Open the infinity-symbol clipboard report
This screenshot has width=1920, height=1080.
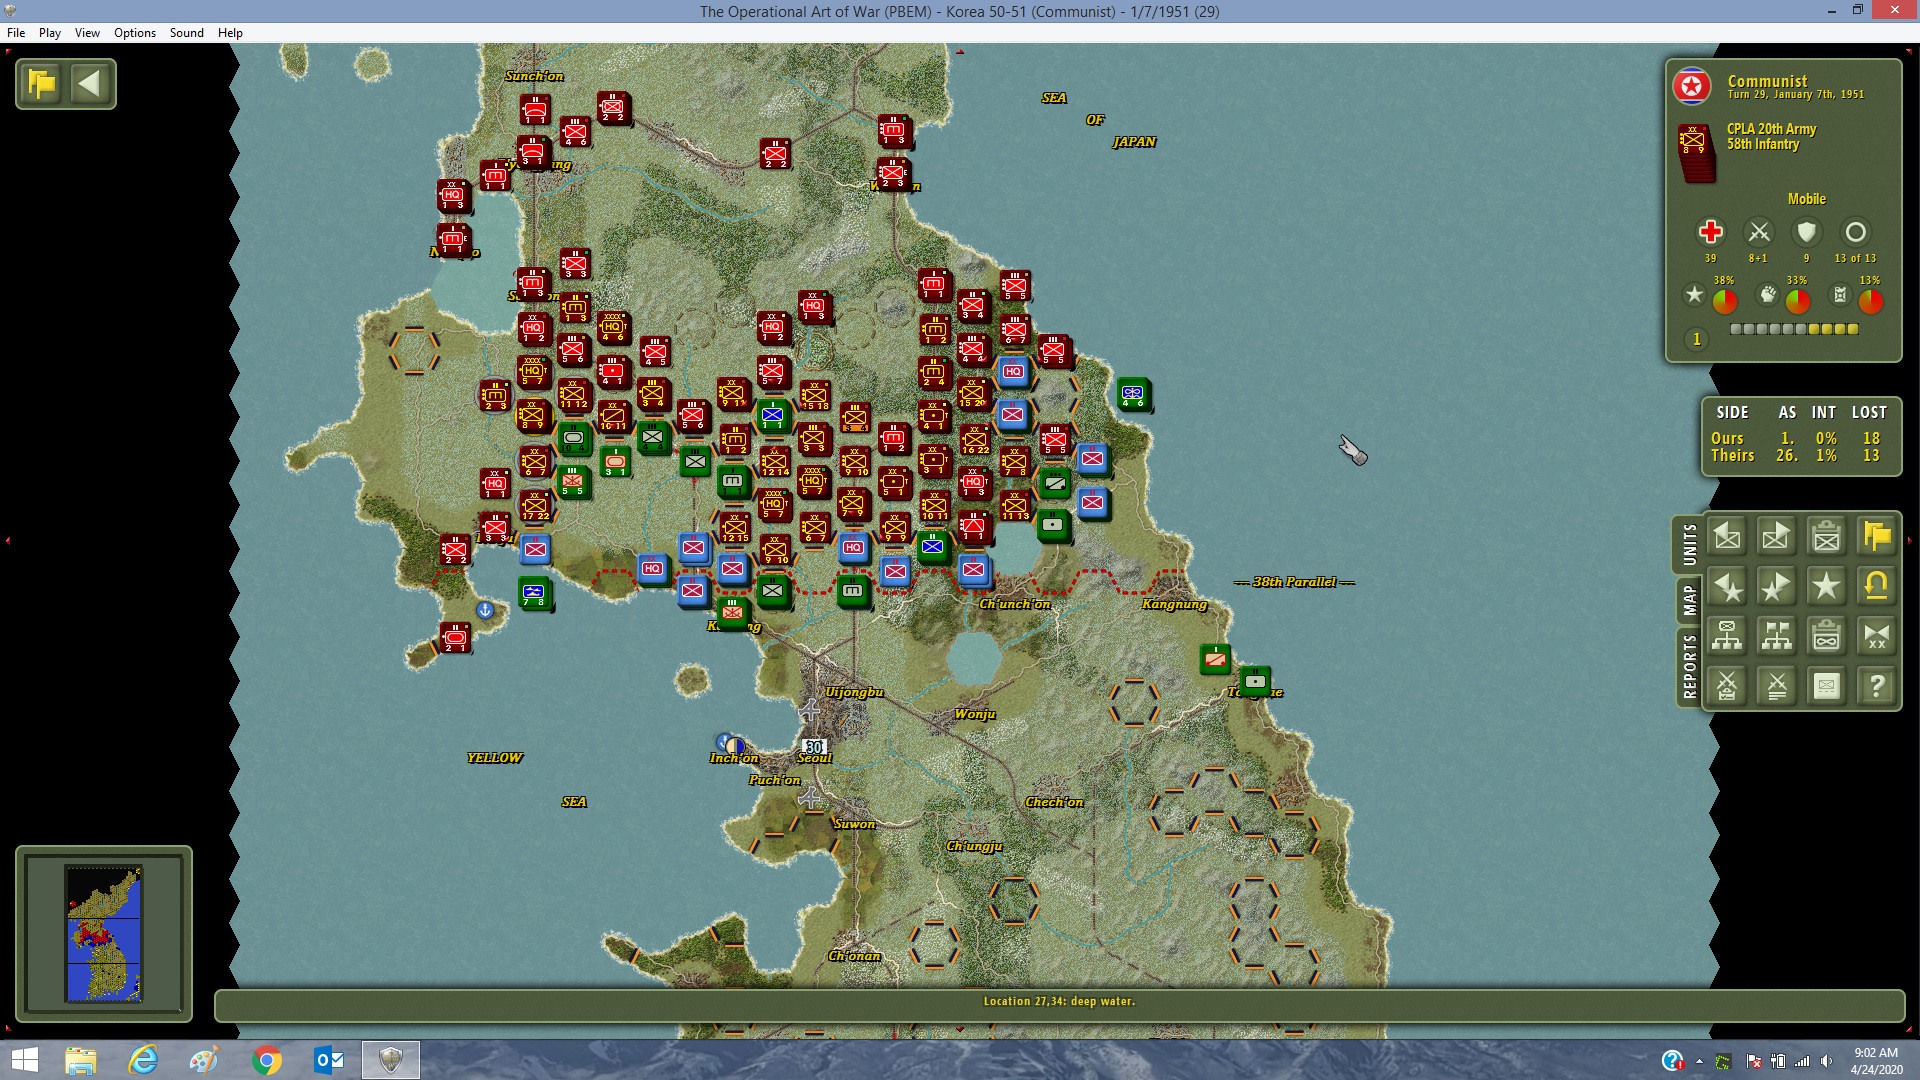point(1827,636)
